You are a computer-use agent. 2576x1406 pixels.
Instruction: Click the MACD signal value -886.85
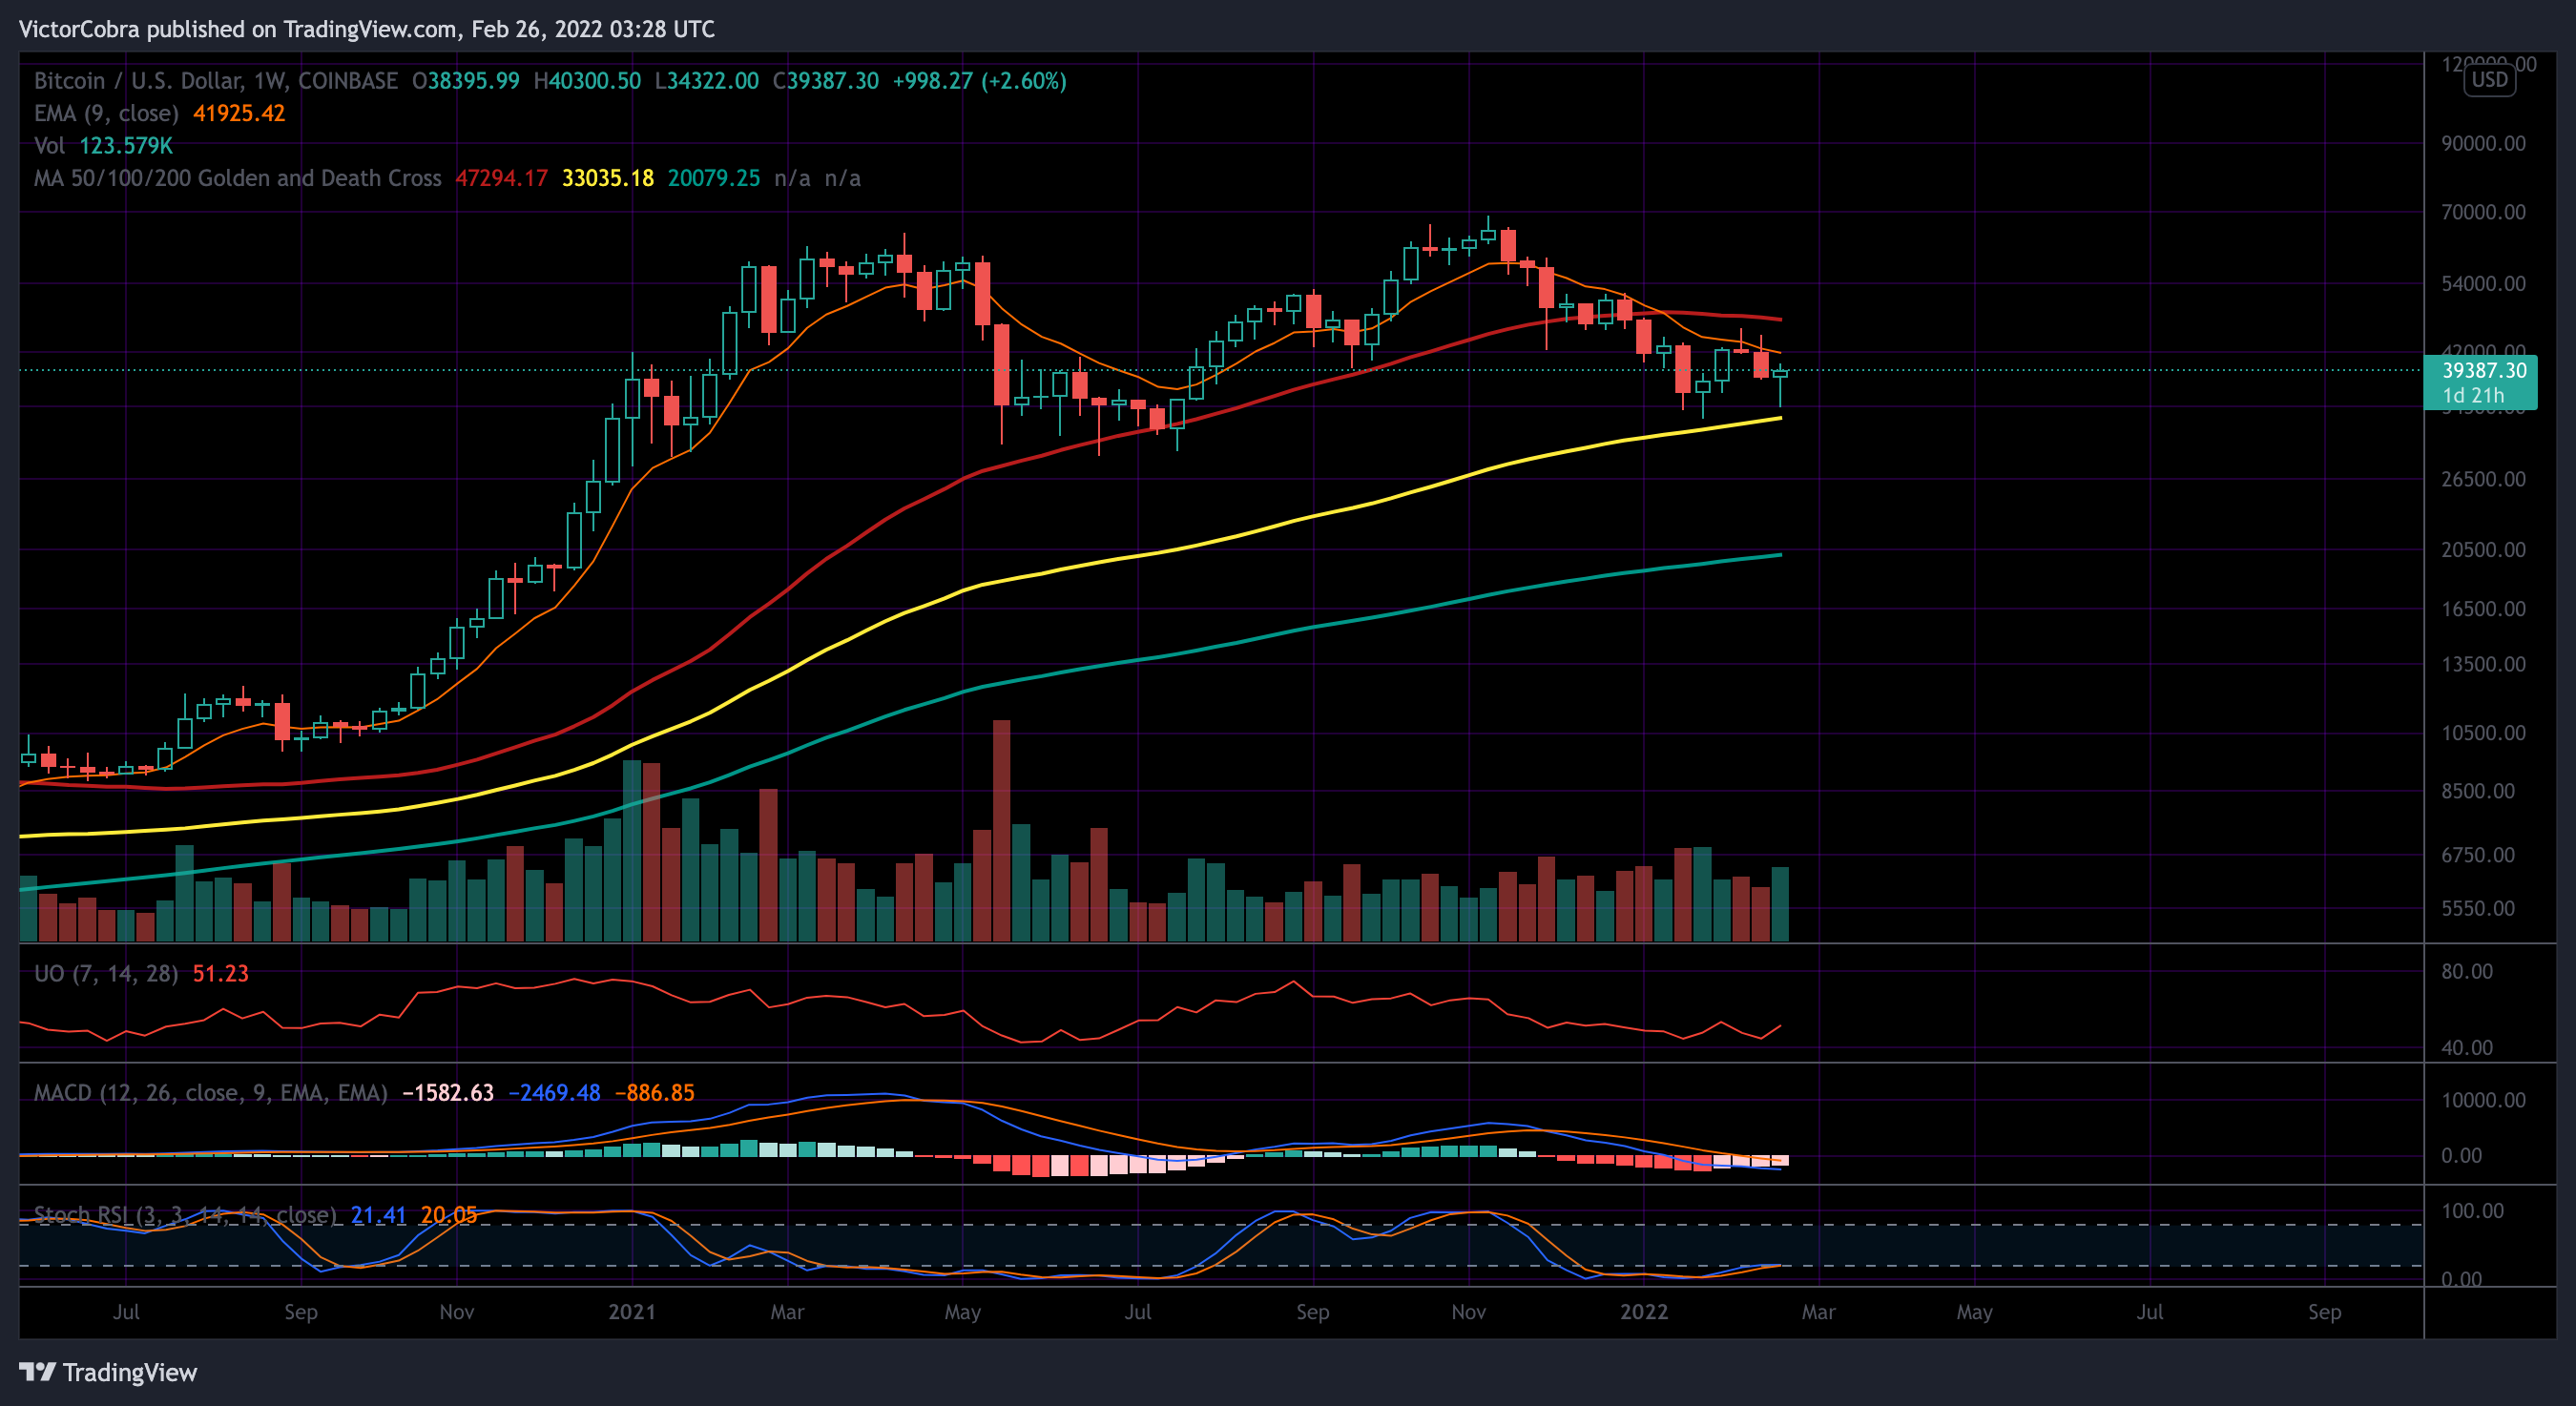coord(654,1093)
